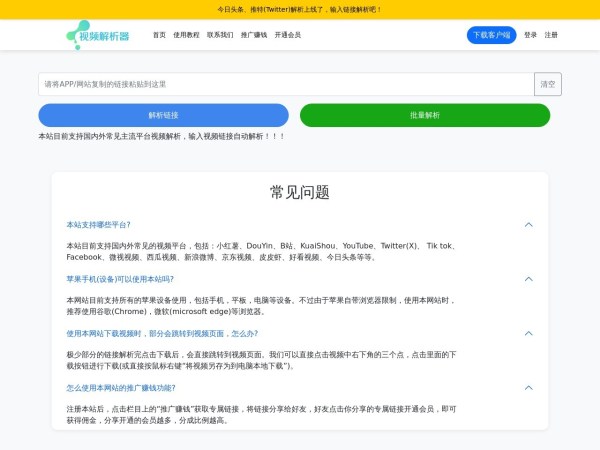This screenshot has height=450, width=600.
Task: Click the blue 解析链接 button
Action: pyautogui.click(x=163, y=115)
